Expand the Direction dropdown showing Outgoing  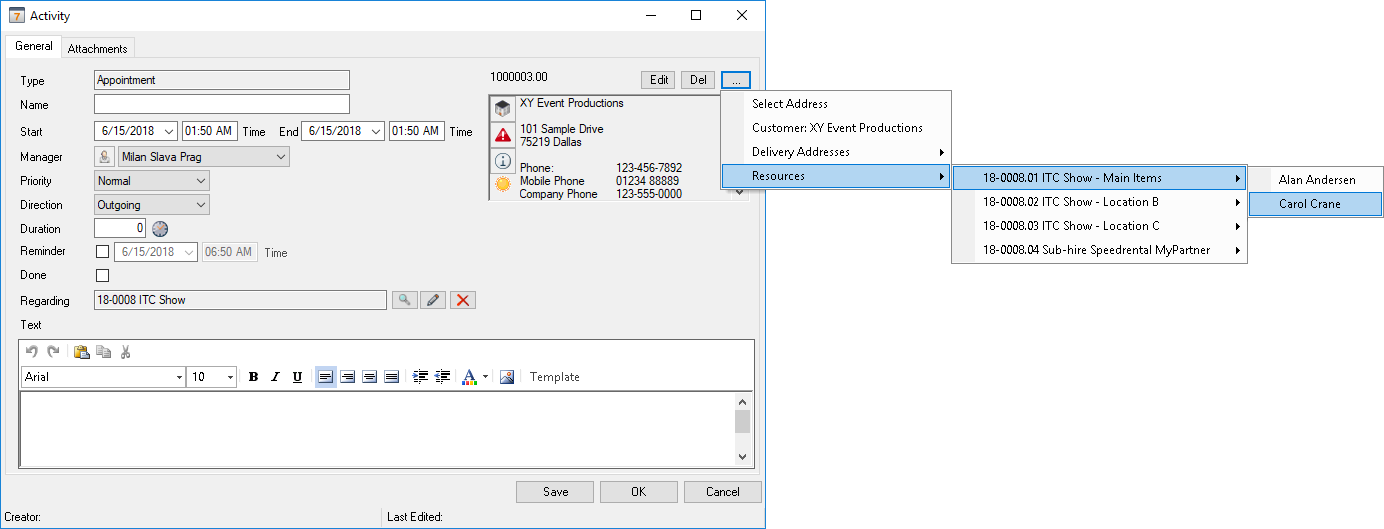click(x=151, y=205)
